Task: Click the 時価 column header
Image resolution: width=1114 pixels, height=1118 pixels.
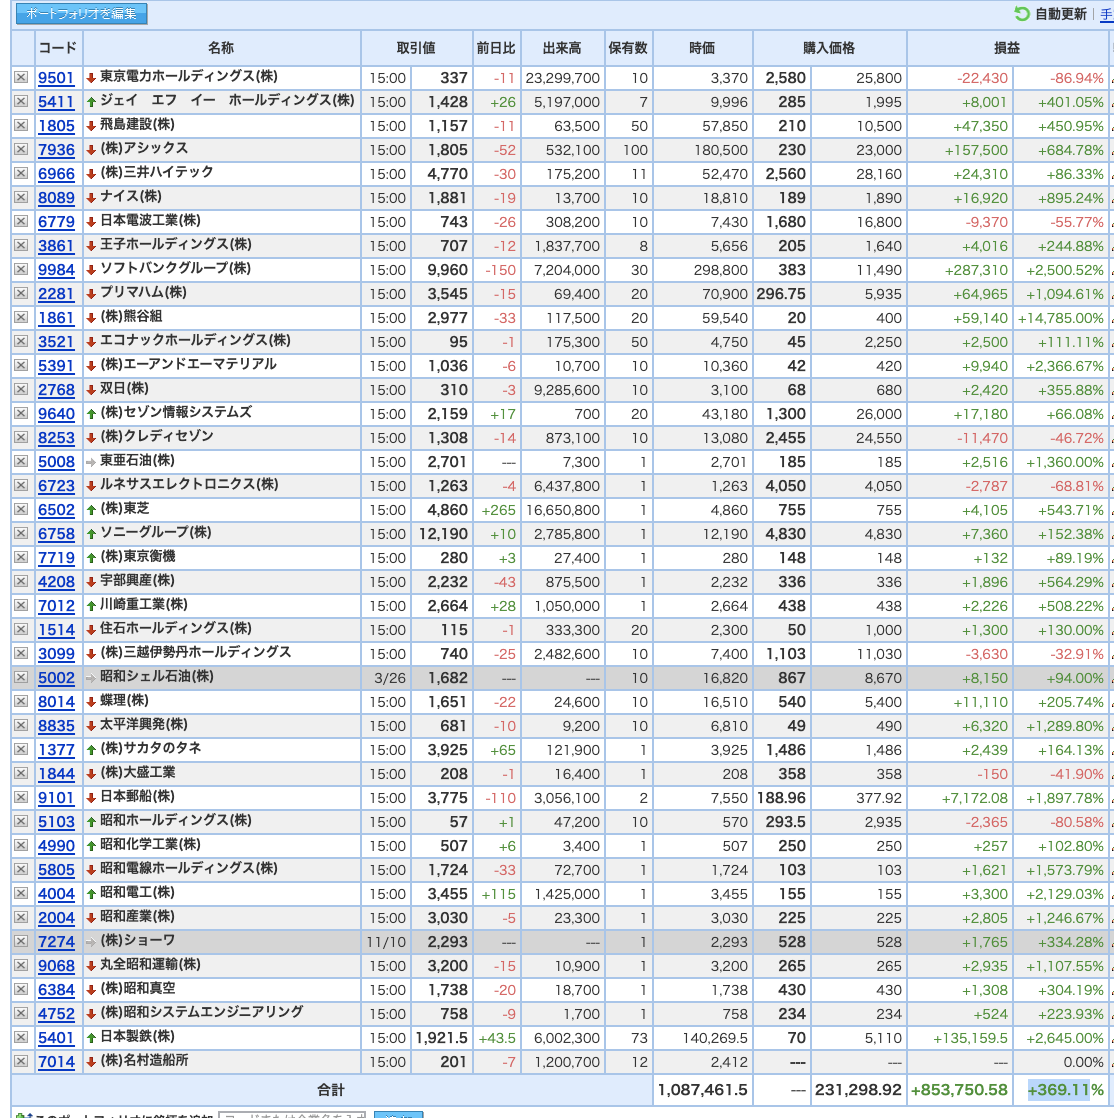Action: coord(702,48)
